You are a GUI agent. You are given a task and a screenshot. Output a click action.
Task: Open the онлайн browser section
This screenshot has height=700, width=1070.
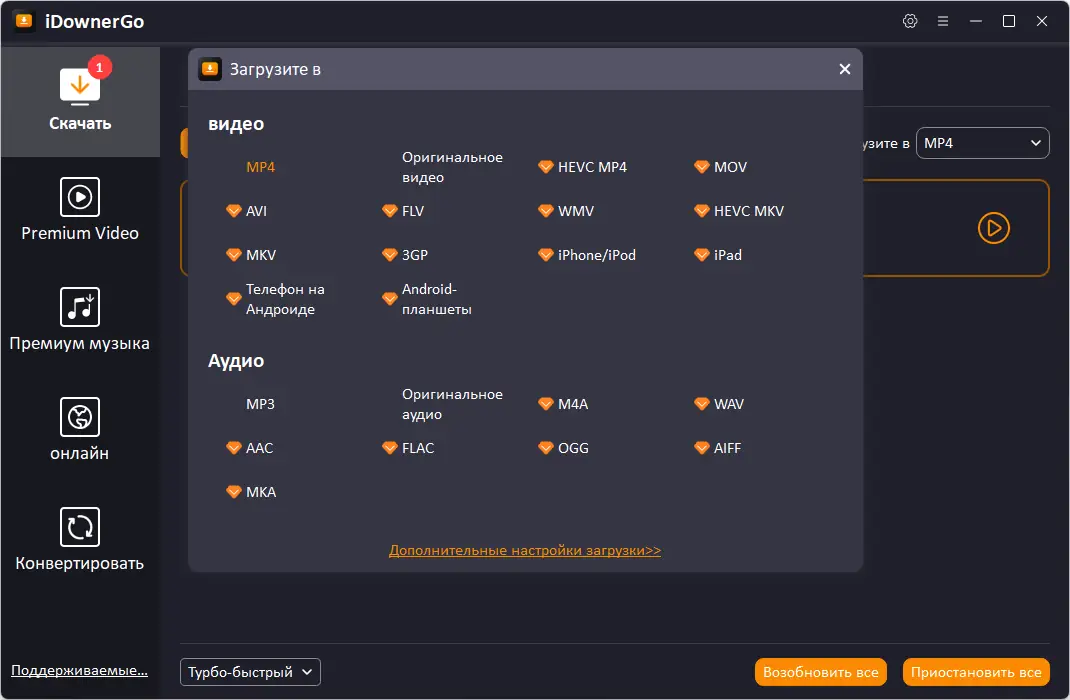pyautogui.click(x=80, y=430)
